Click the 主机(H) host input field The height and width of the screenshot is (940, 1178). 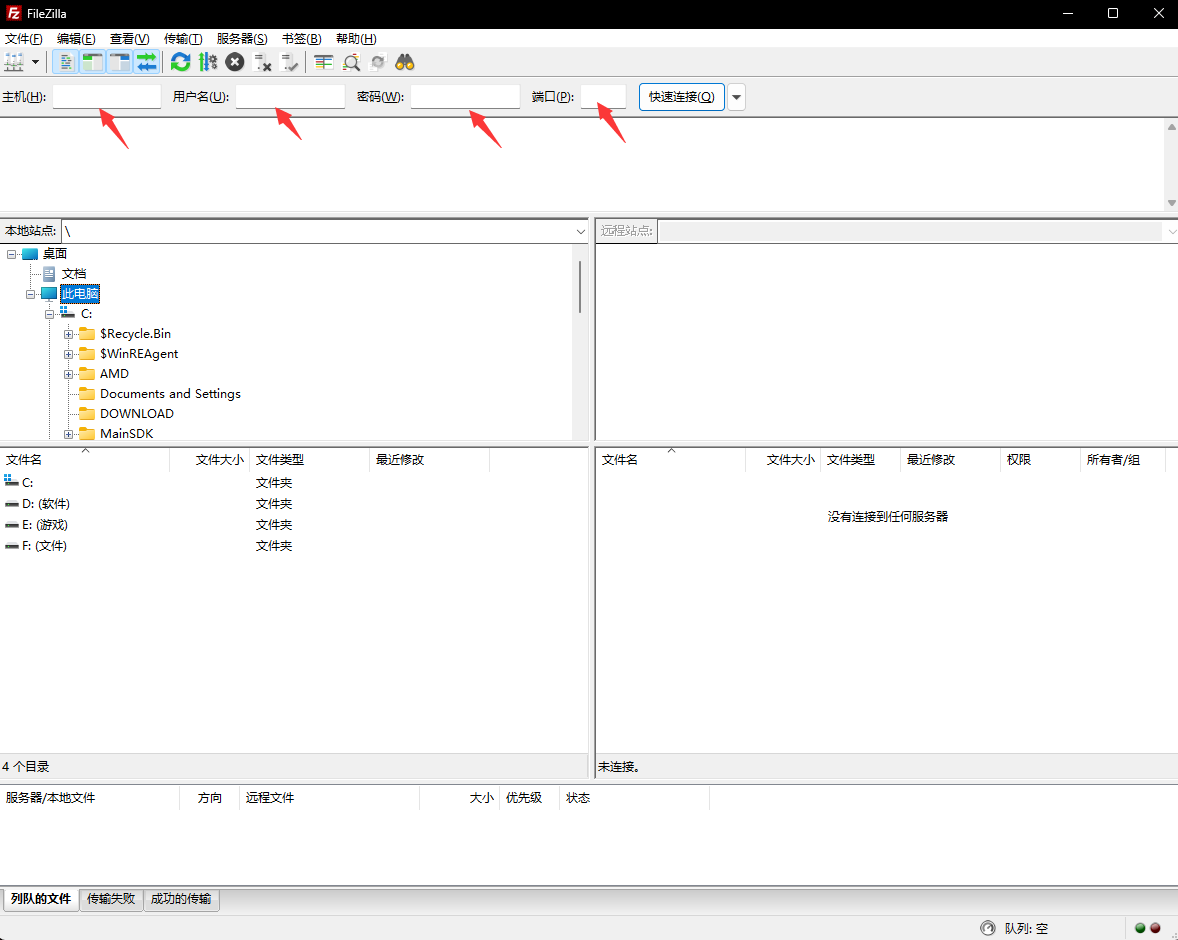point(107,96)
